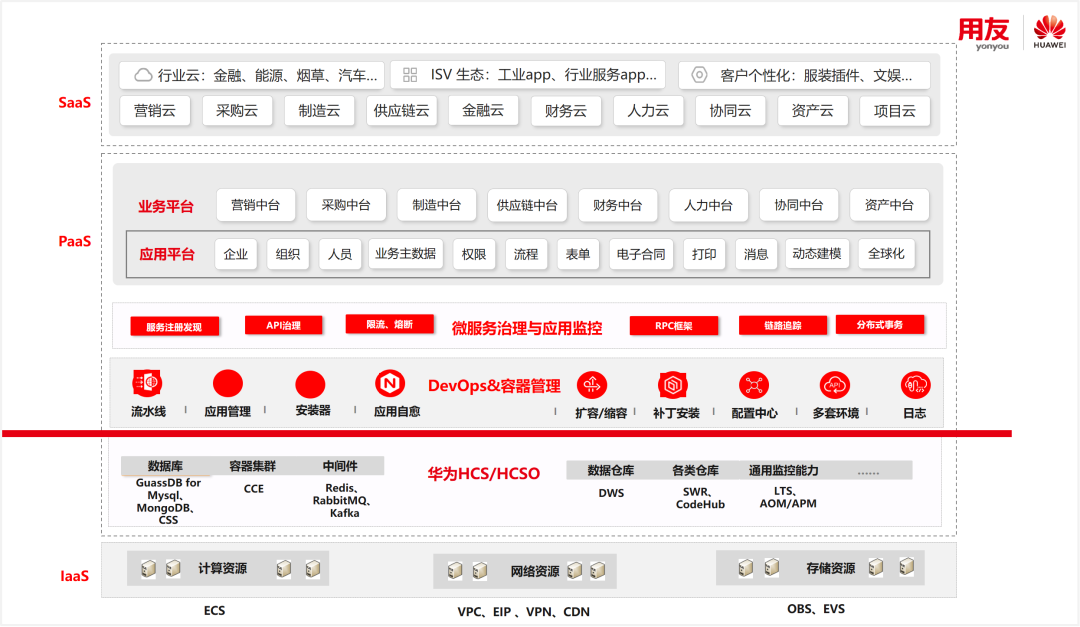Choose the 动态建模 box
Viewport: 1080px width, 627px height.
pyautogui.click(x=818, y=254)
